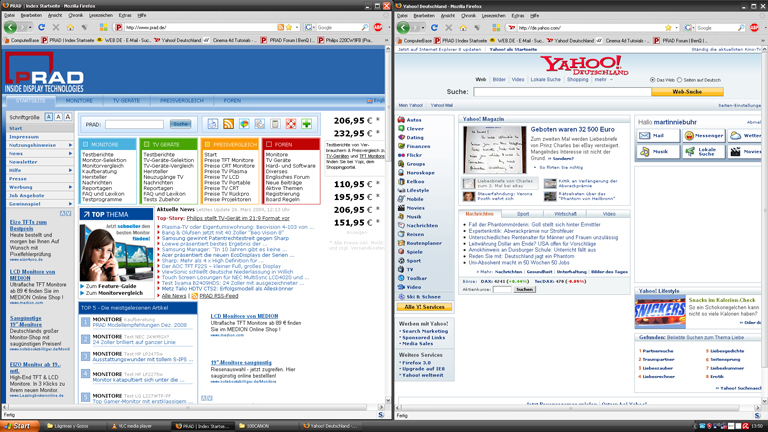Go to Home in the PRAD Firefox window
The image size is (768, 432).
[70, 27]
